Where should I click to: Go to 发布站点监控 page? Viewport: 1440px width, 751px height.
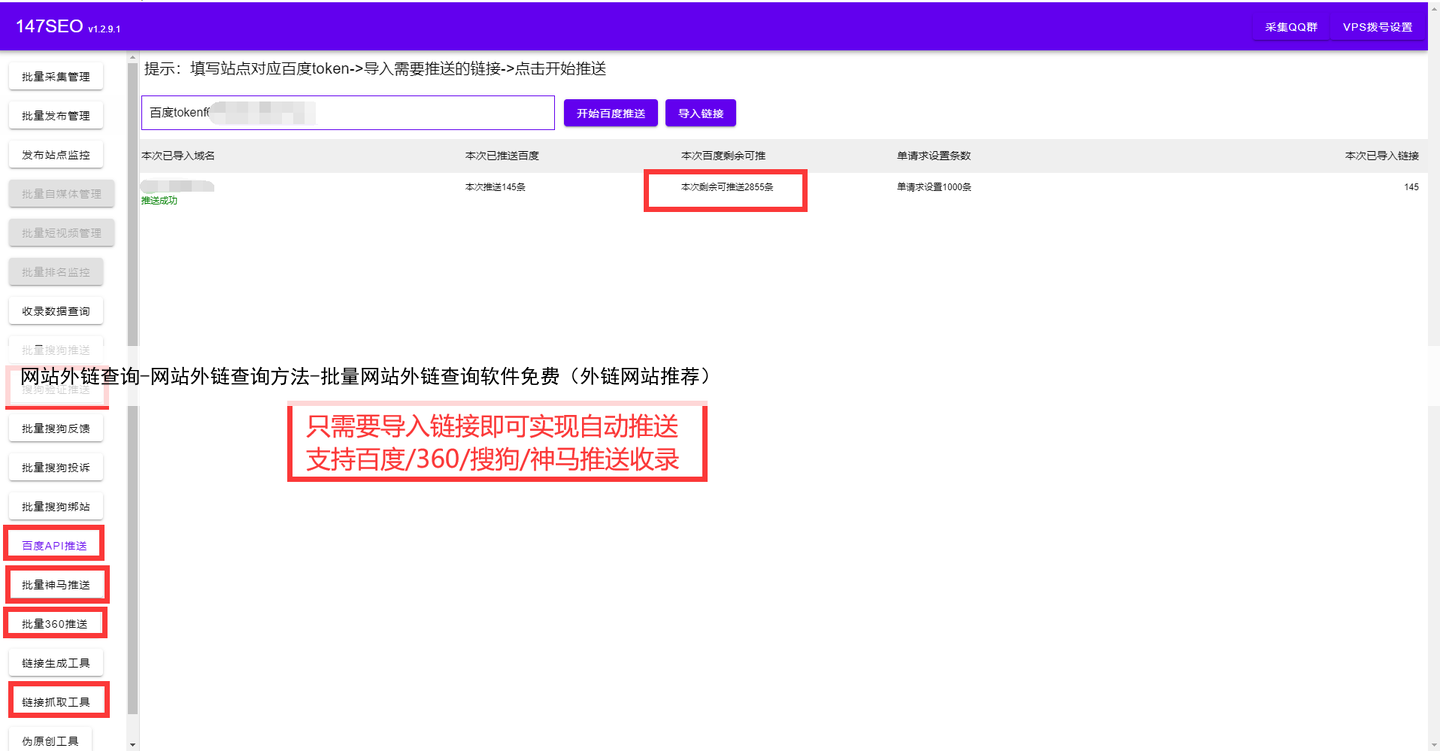56,155
